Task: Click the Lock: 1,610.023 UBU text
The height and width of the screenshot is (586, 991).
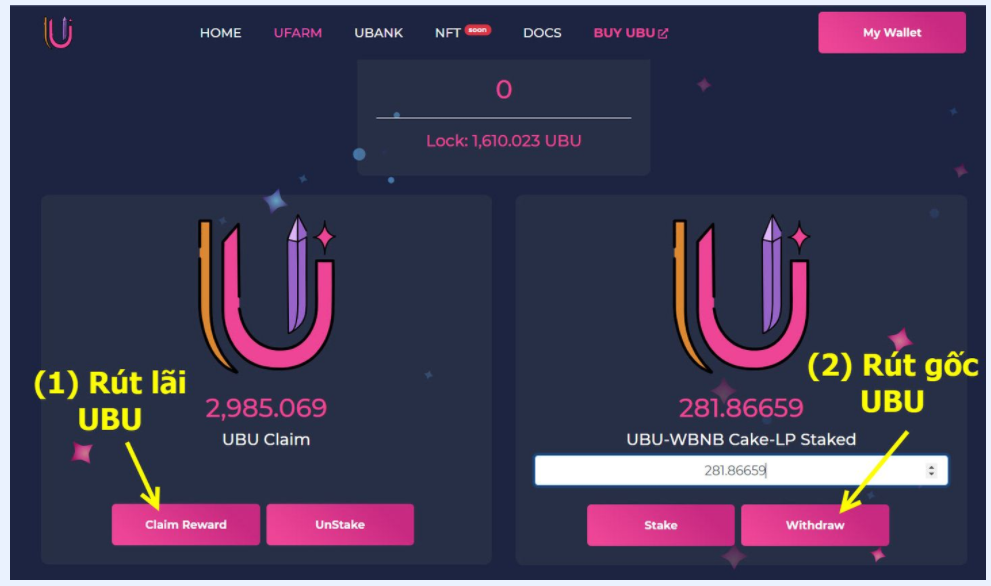Action: coord(504,140)
